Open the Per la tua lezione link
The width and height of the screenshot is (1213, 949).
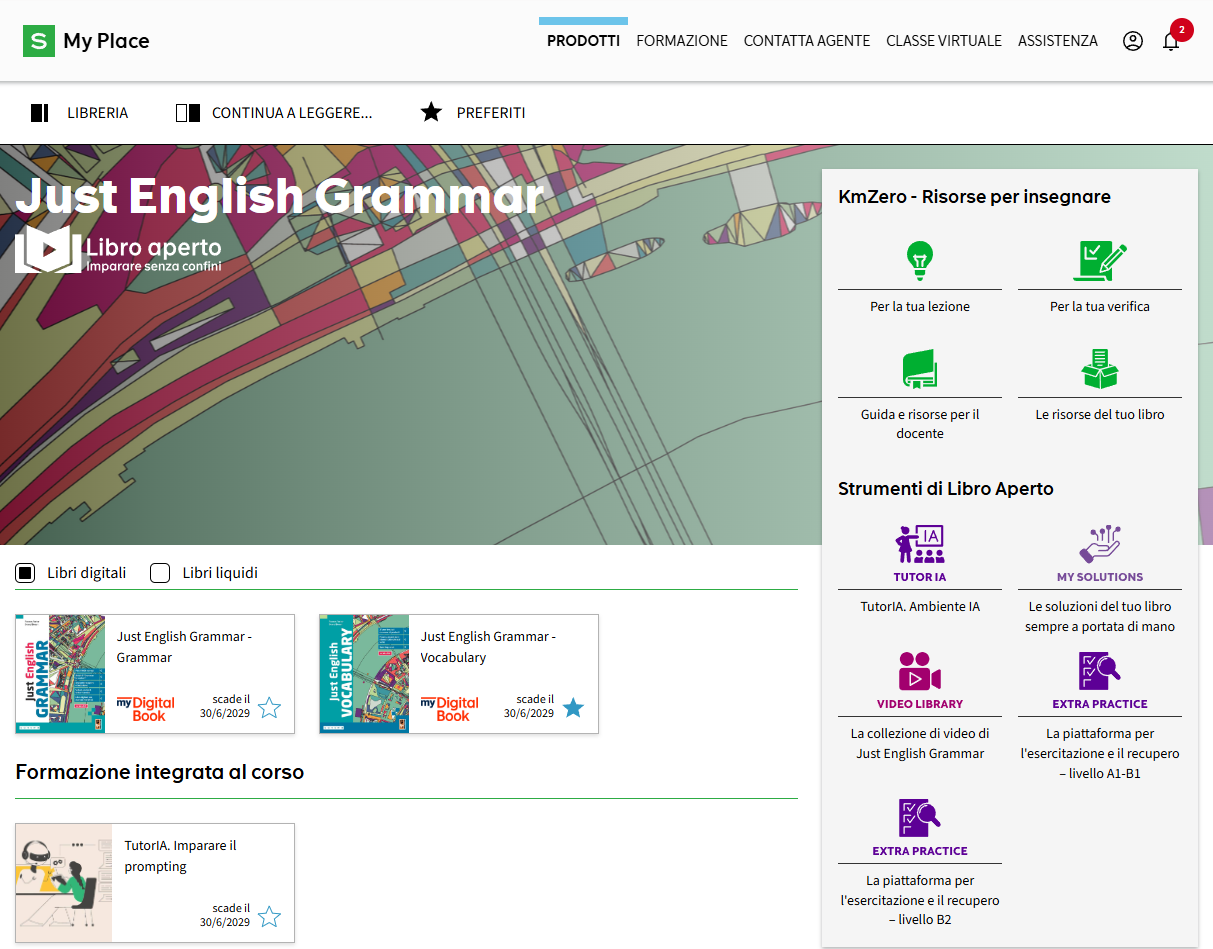coord(920,307)
